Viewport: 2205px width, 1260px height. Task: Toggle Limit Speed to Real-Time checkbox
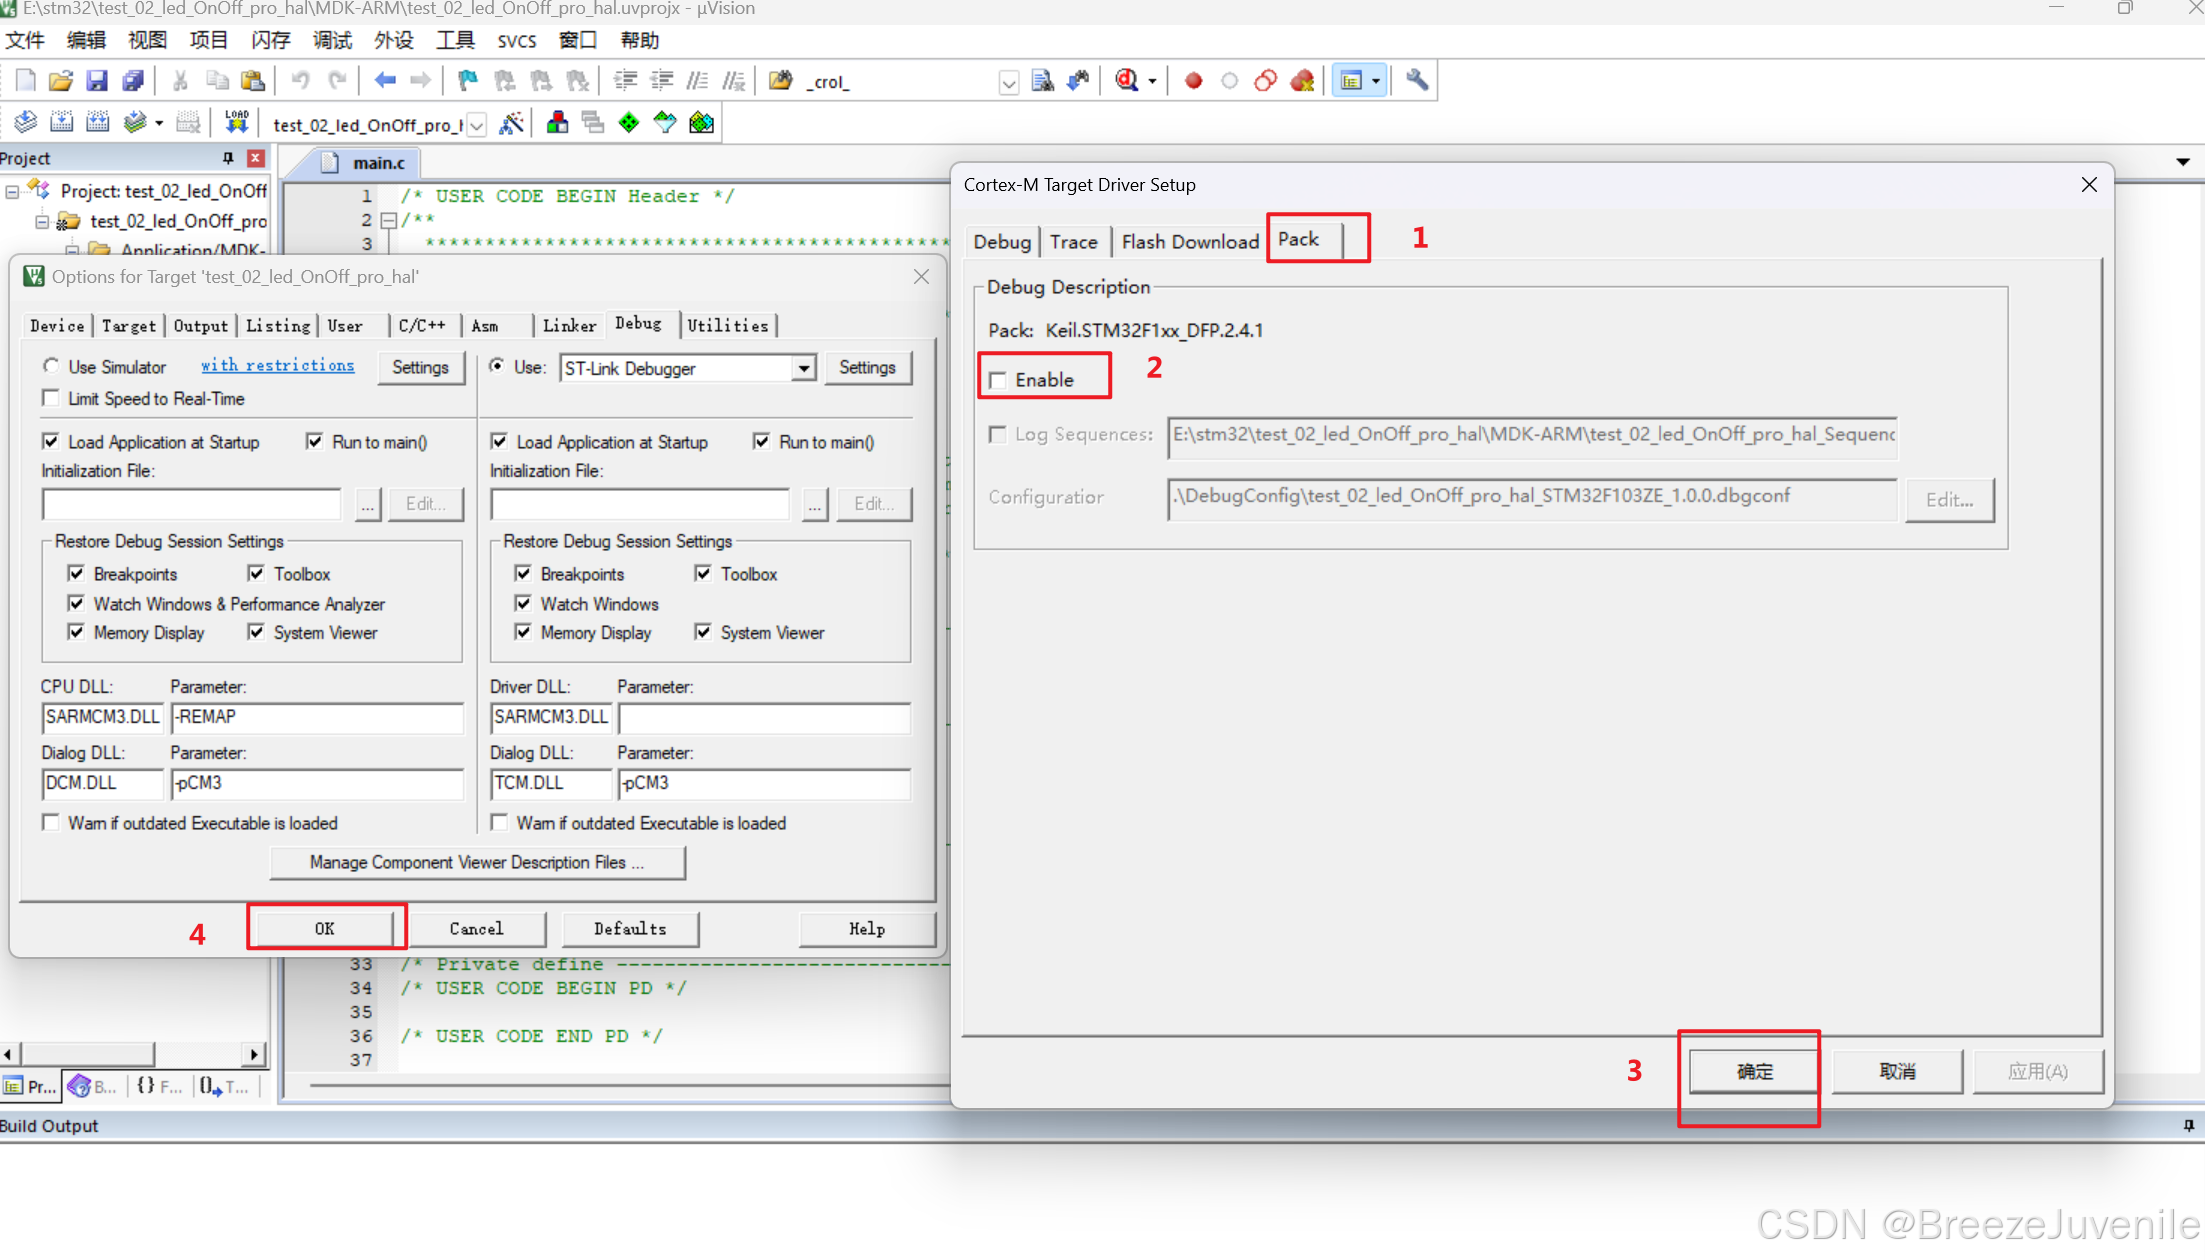[51, 398]
